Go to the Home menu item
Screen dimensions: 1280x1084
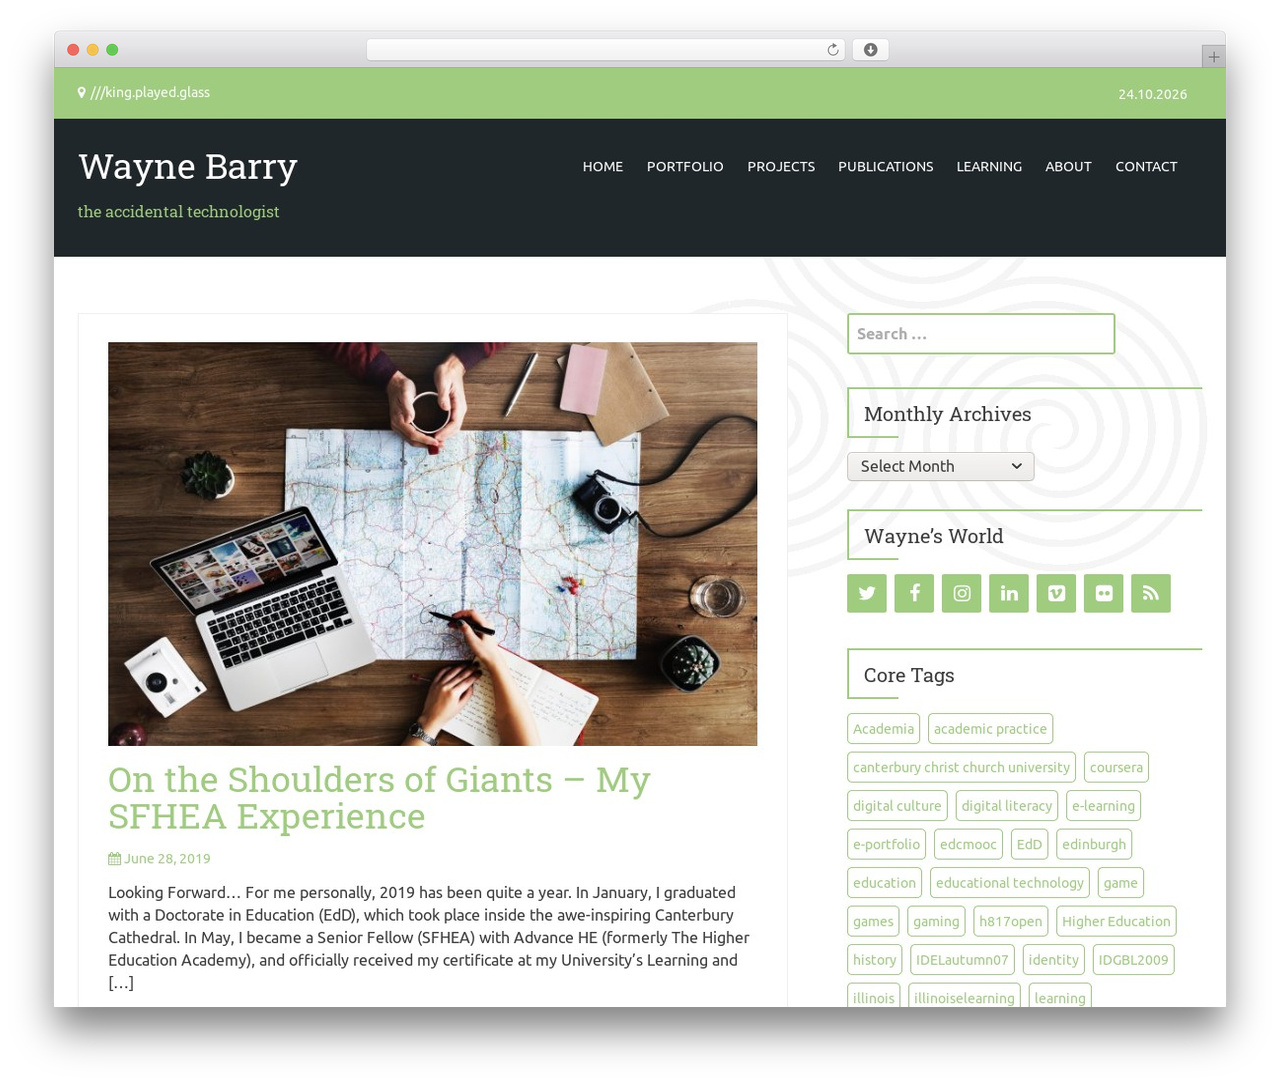603,166
